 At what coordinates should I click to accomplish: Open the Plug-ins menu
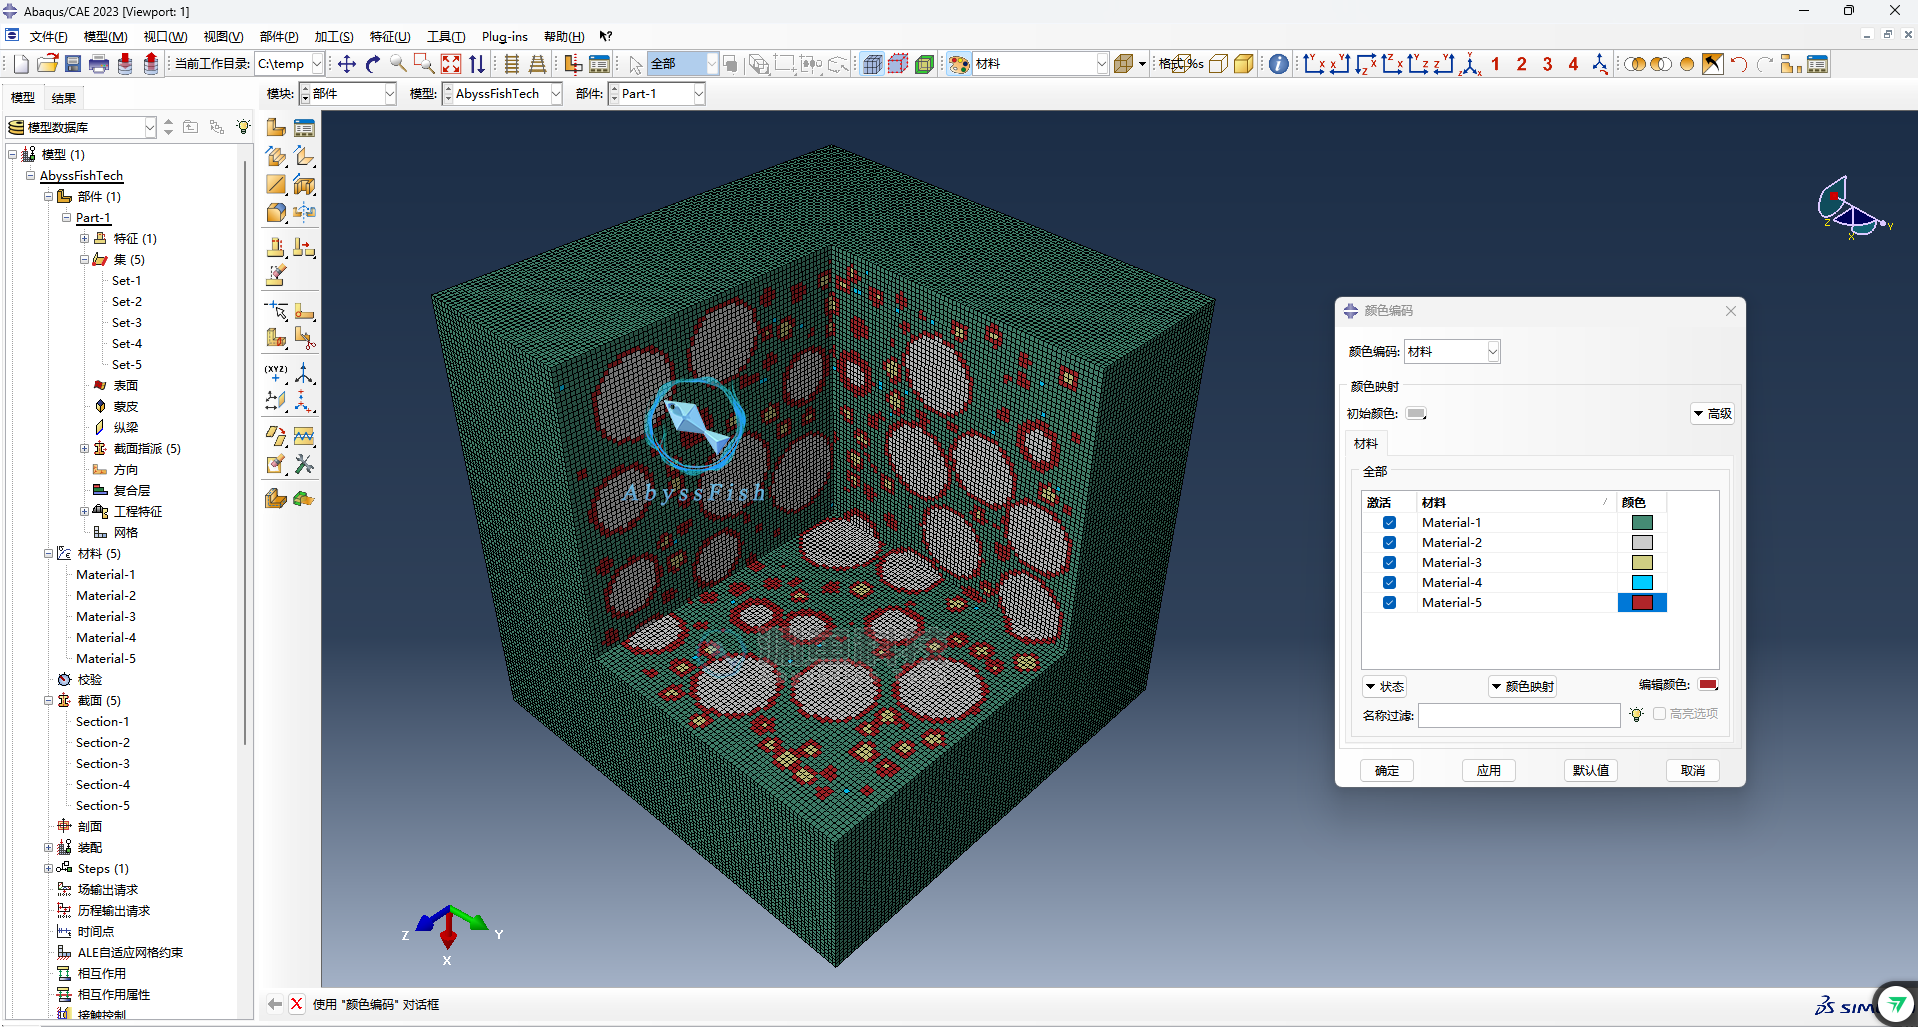coord(505,37)
